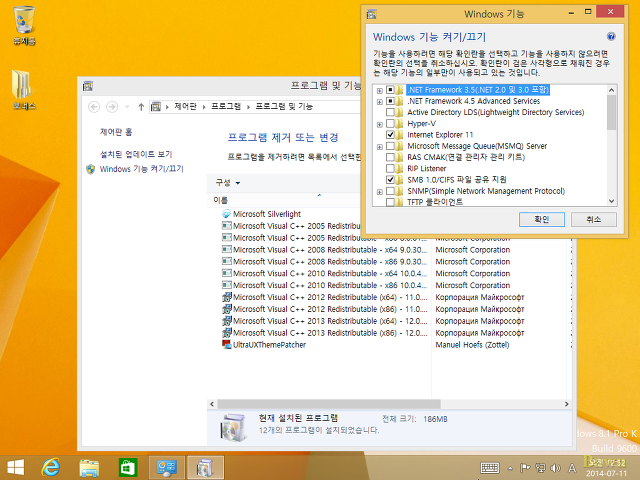Expand .NET Framework 3.5 tree node
This screenshot has width=640, height=480.
pos(380,91)
